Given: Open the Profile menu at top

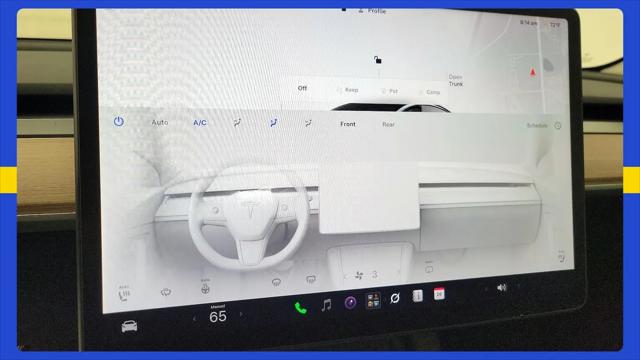Looking at the screenshot, I should (x=372, y=11).
